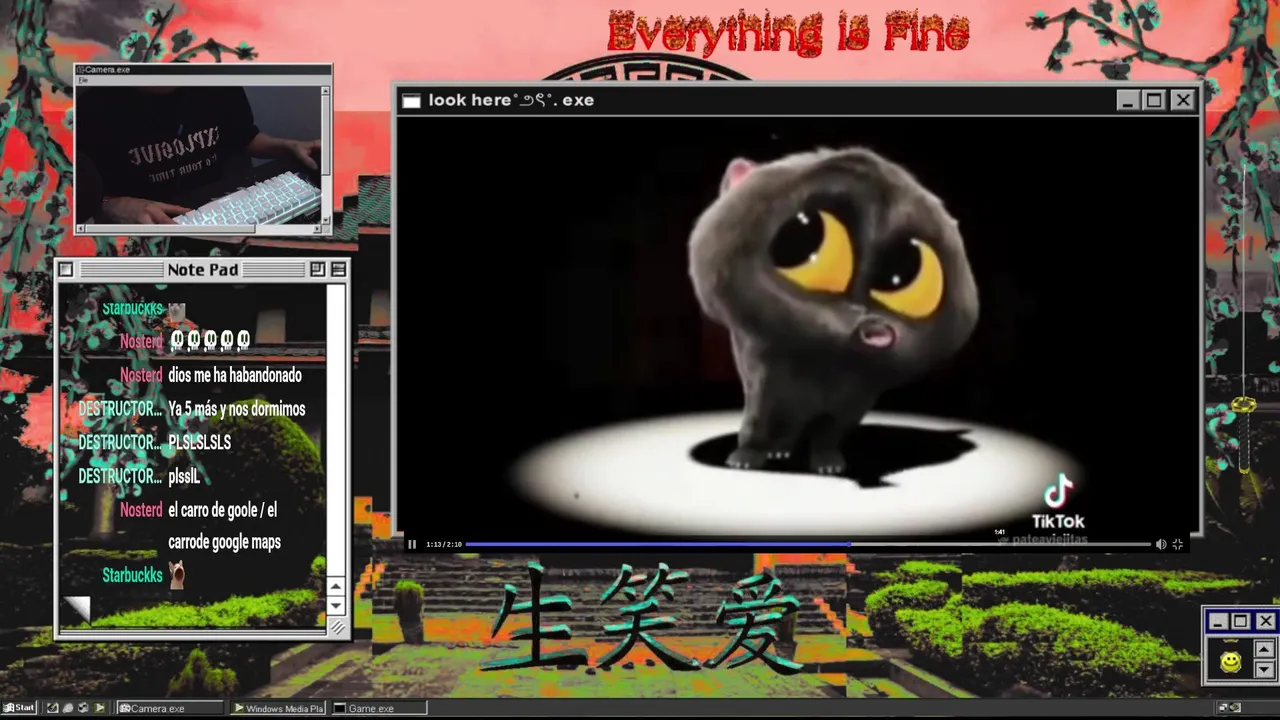
Task: Close the 'look here' video window
Action: click(1183, 100)
